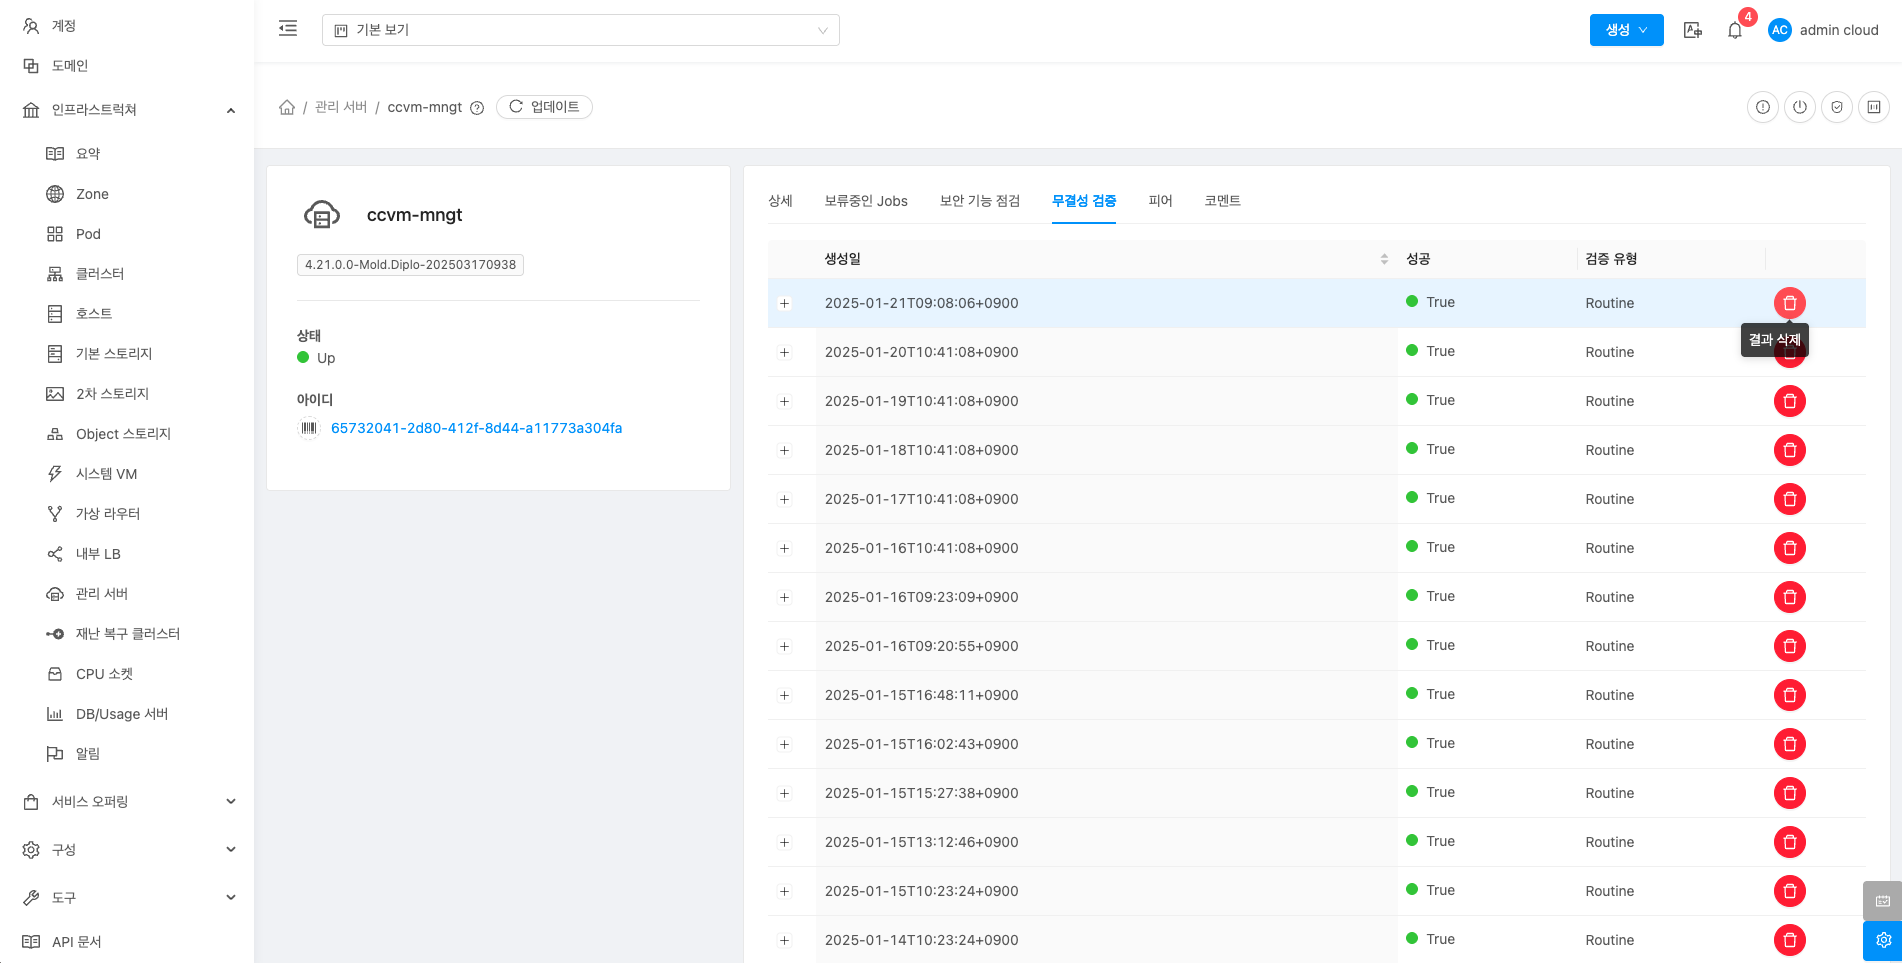Click the home breadcrumb icon
1902x963 pixels.
(287, 107)
